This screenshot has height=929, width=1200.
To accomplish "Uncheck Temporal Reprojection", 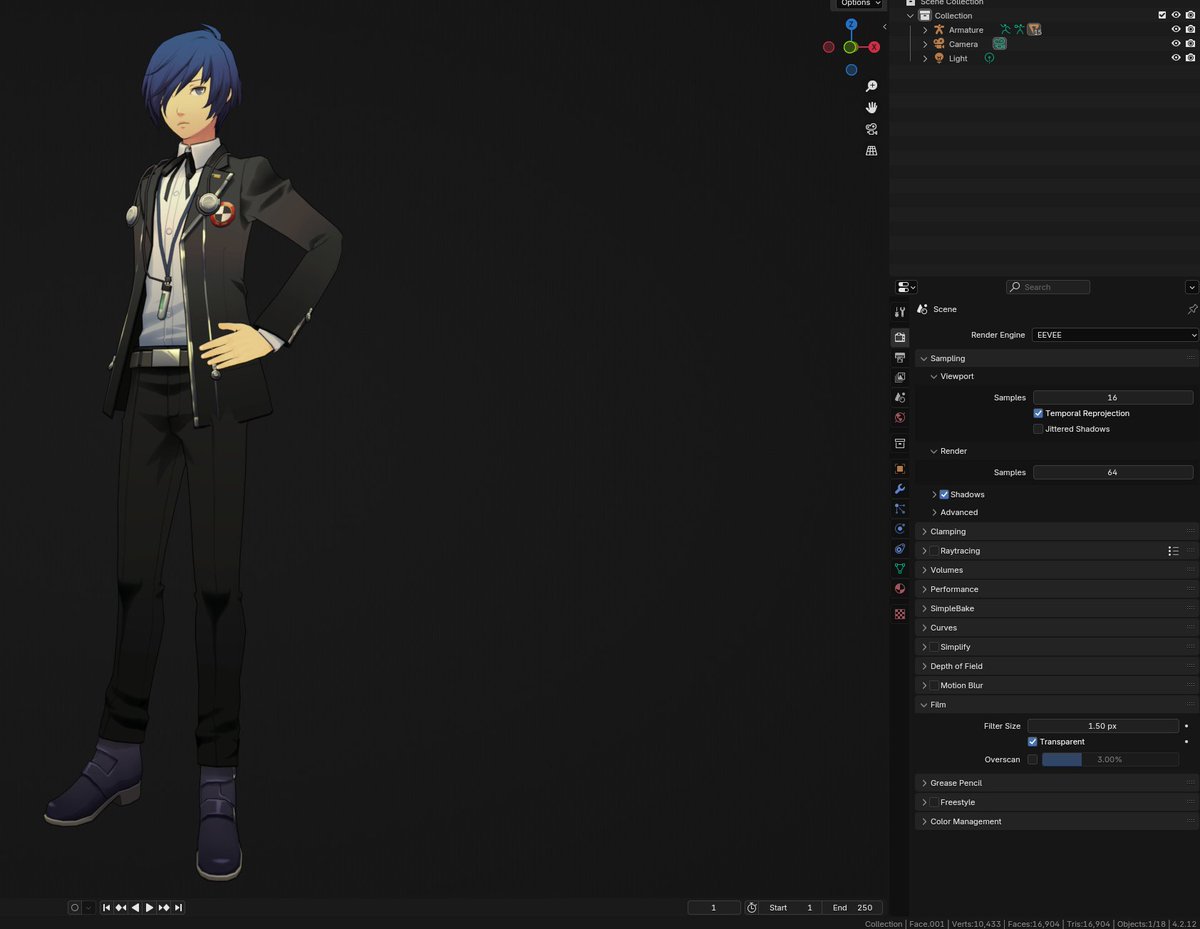I will click(x=1038, y=413).
